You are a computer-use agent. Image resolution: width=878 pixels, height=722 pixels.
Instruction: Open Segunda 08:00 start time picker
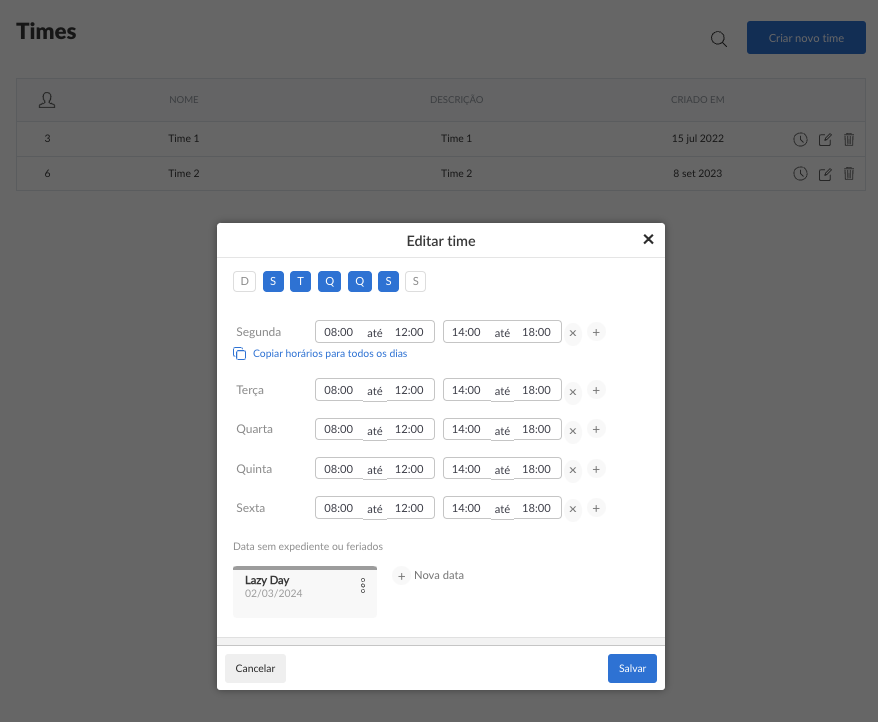pyautogui.click(x=339, y=332)
